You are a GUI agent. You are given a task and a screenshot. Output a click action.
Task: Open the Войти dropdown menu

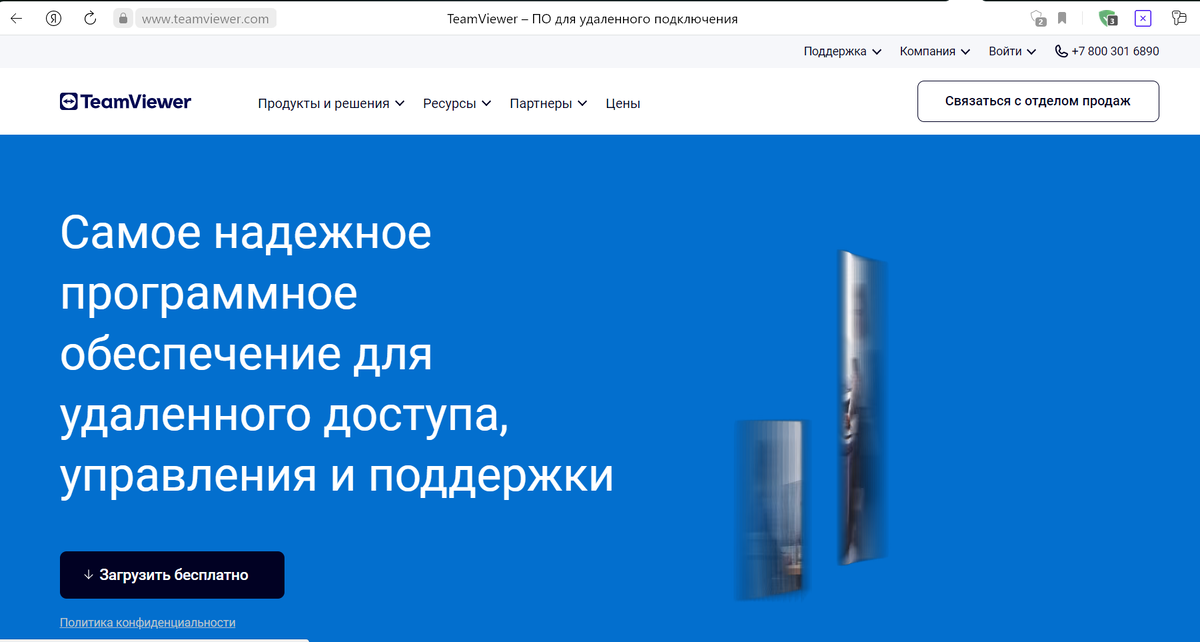coord(1012,51)
